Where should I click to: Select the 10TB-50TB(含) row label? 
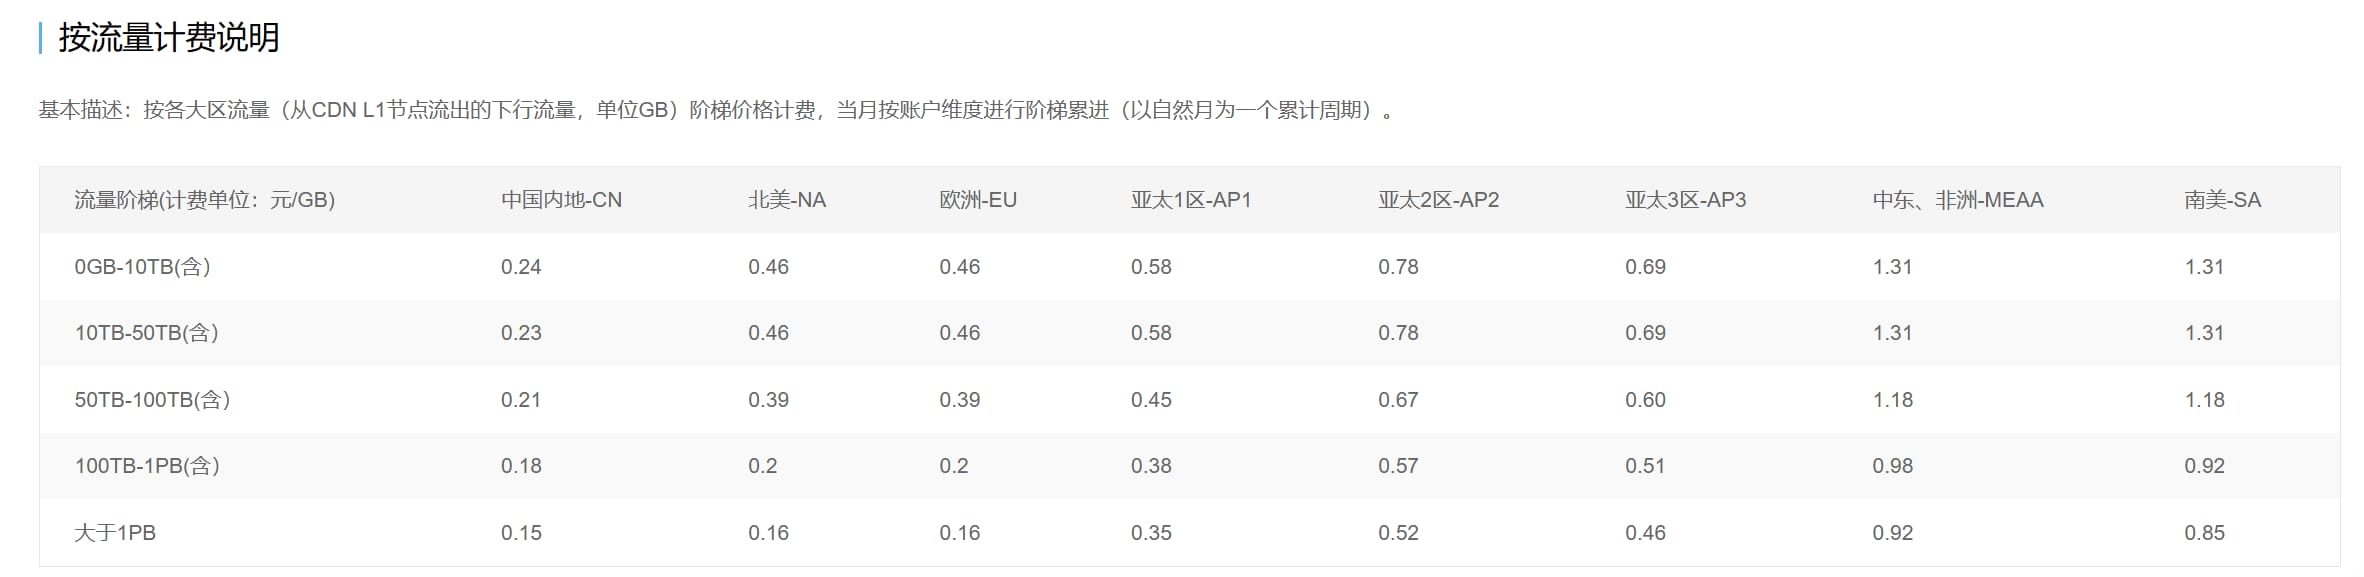[146, 333]
